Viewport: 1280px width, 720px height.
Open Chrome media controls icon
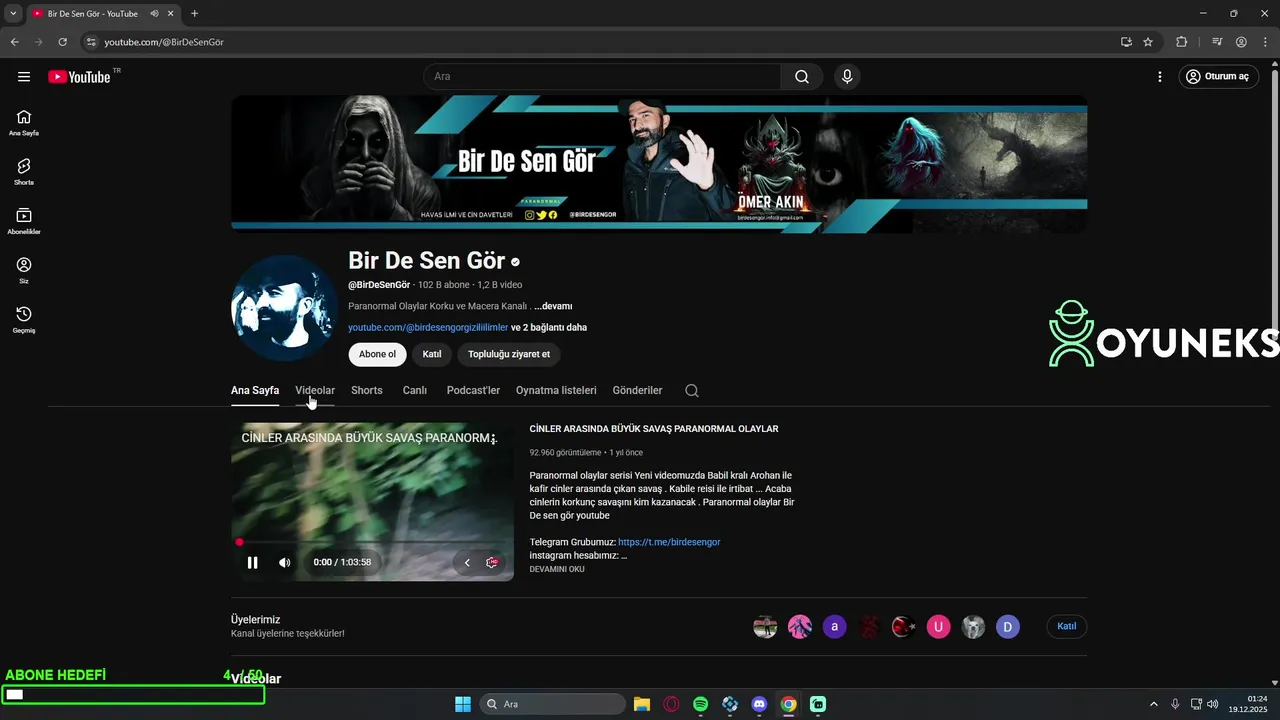pos(1217,42)
